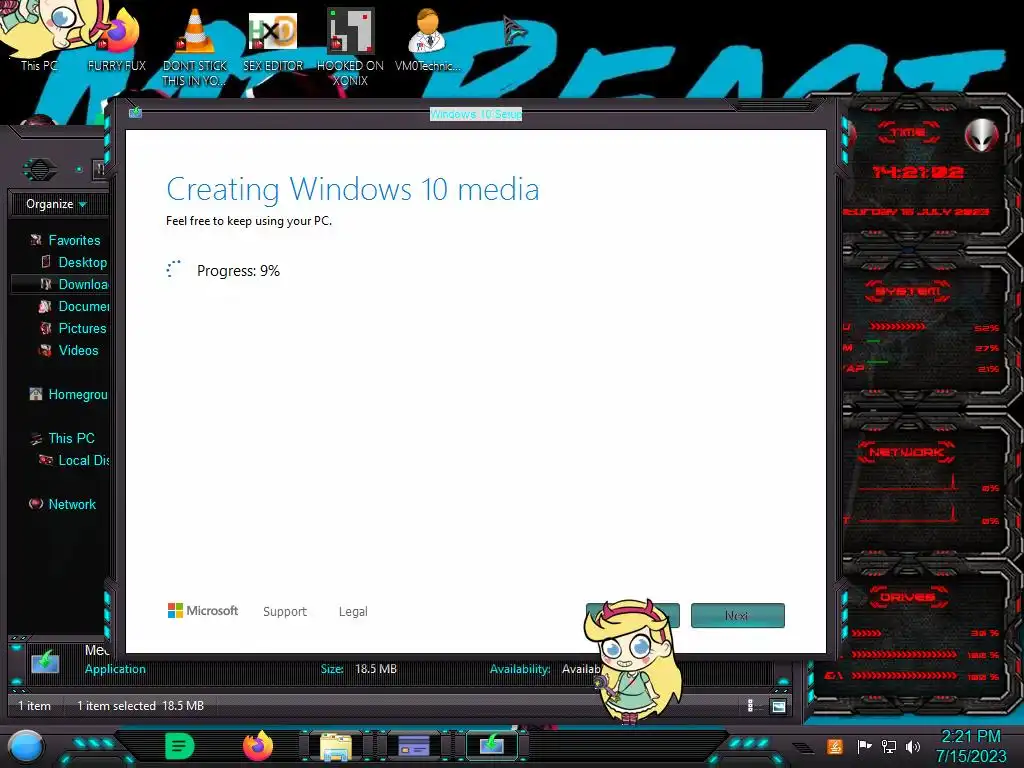Click the network icon in the system tray

pos(889,746)
